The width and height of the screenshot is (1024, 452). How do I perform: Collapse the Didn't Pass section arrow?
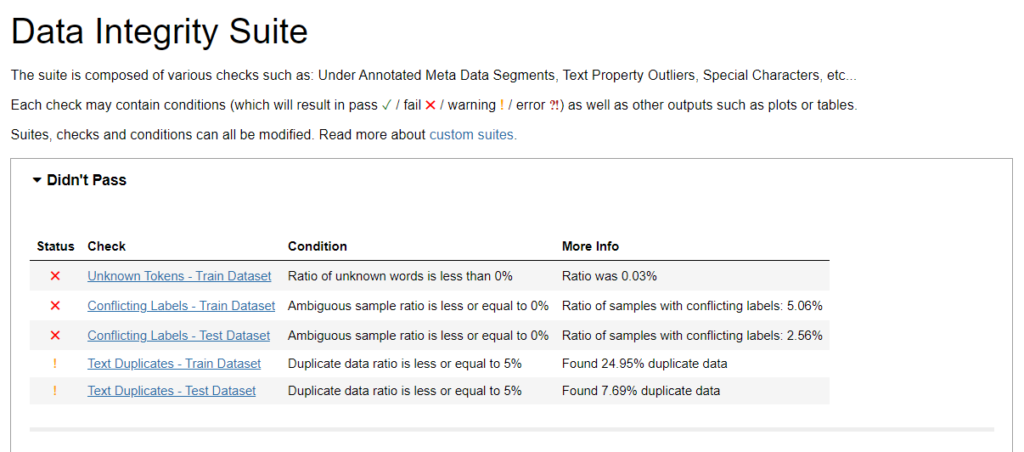pos(37,181)
